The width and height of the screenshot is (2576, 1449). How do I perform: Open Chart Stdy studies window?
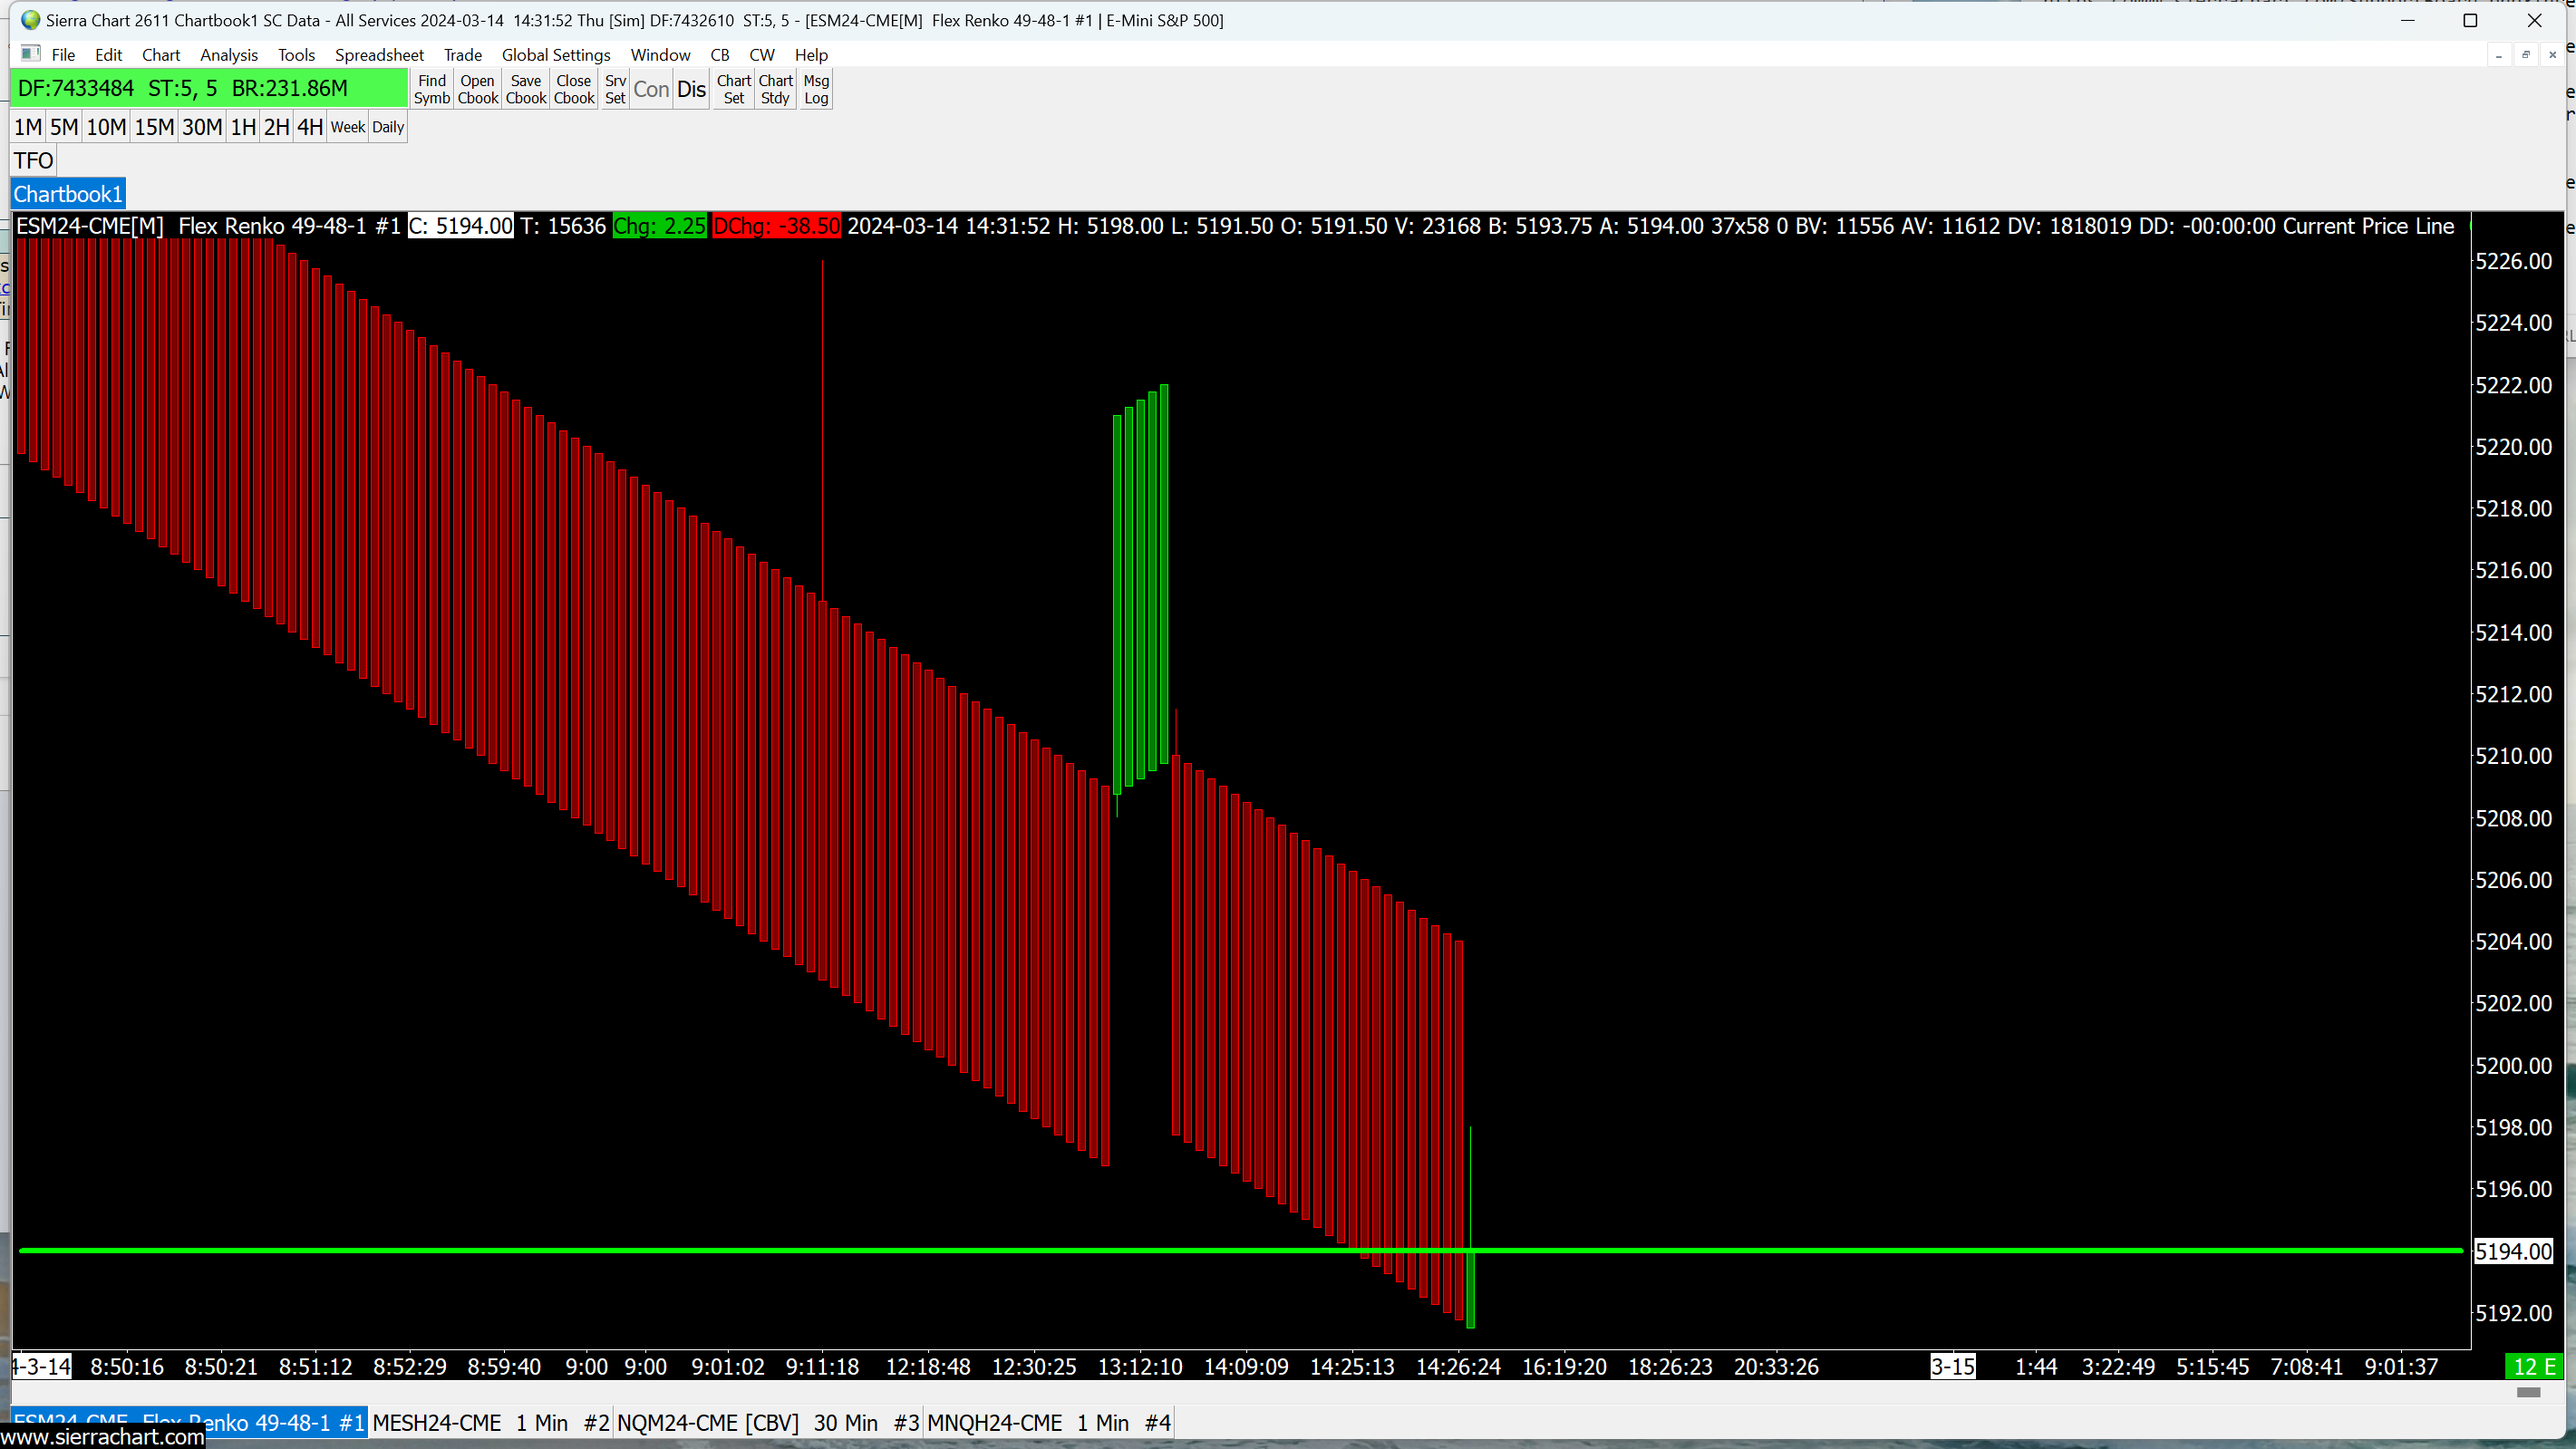[775, 89]
